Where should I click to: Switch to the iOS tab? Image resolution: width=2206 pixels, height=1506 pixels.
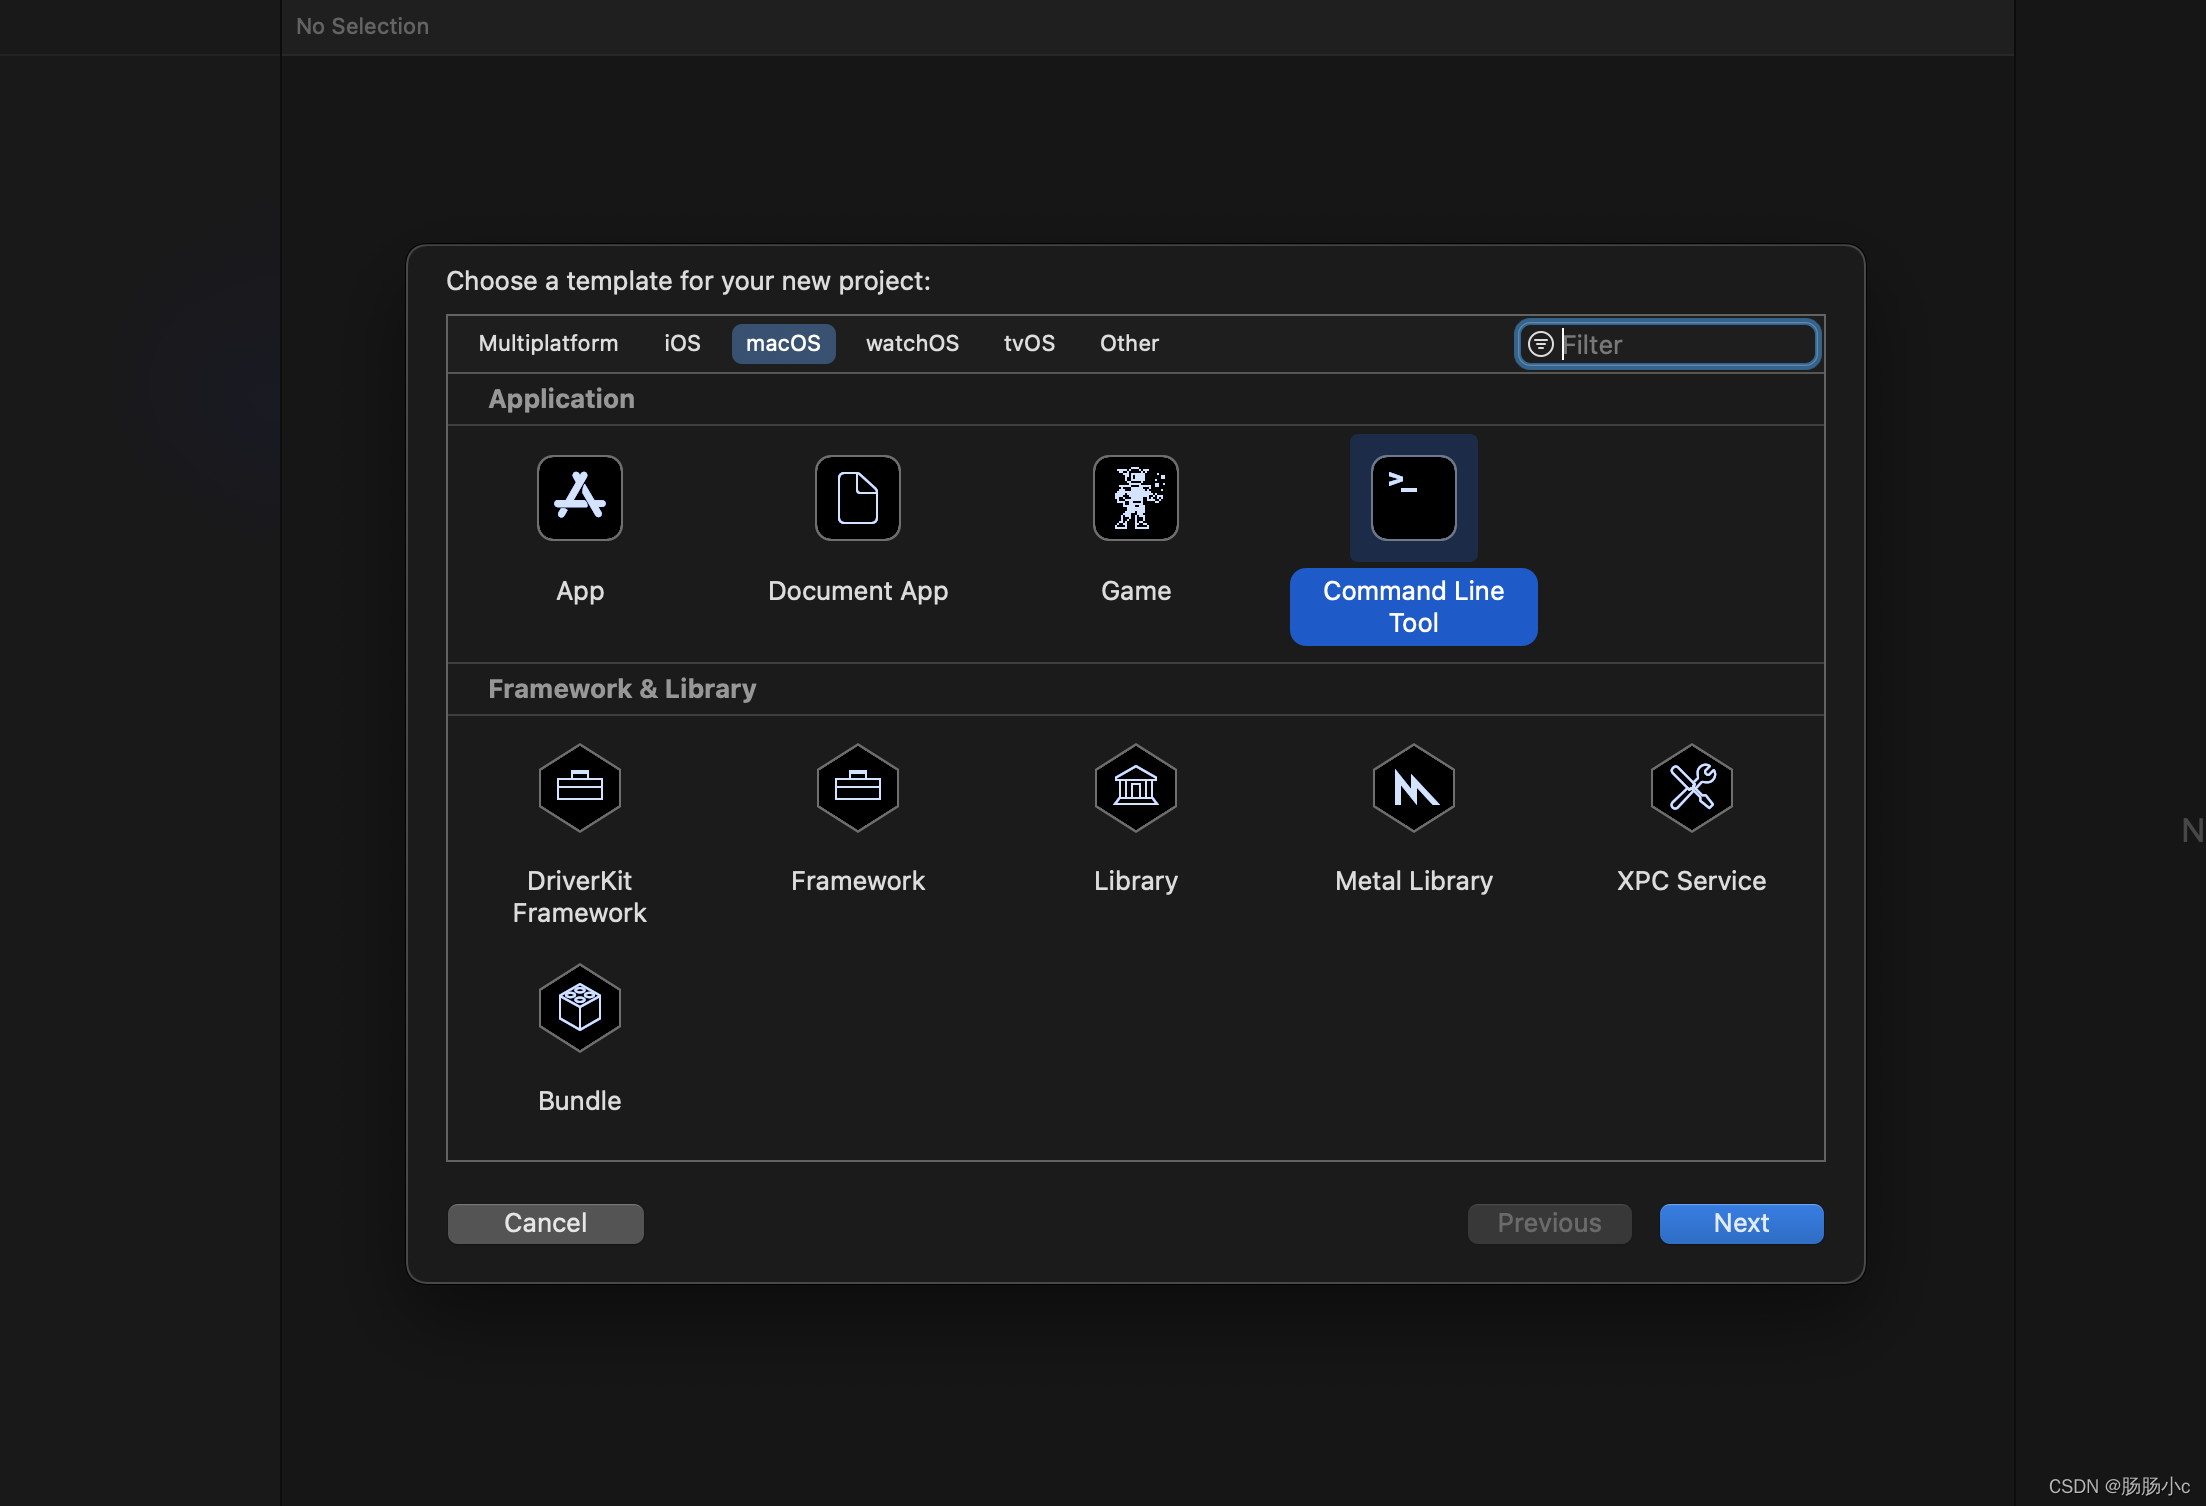click(682, 343)
